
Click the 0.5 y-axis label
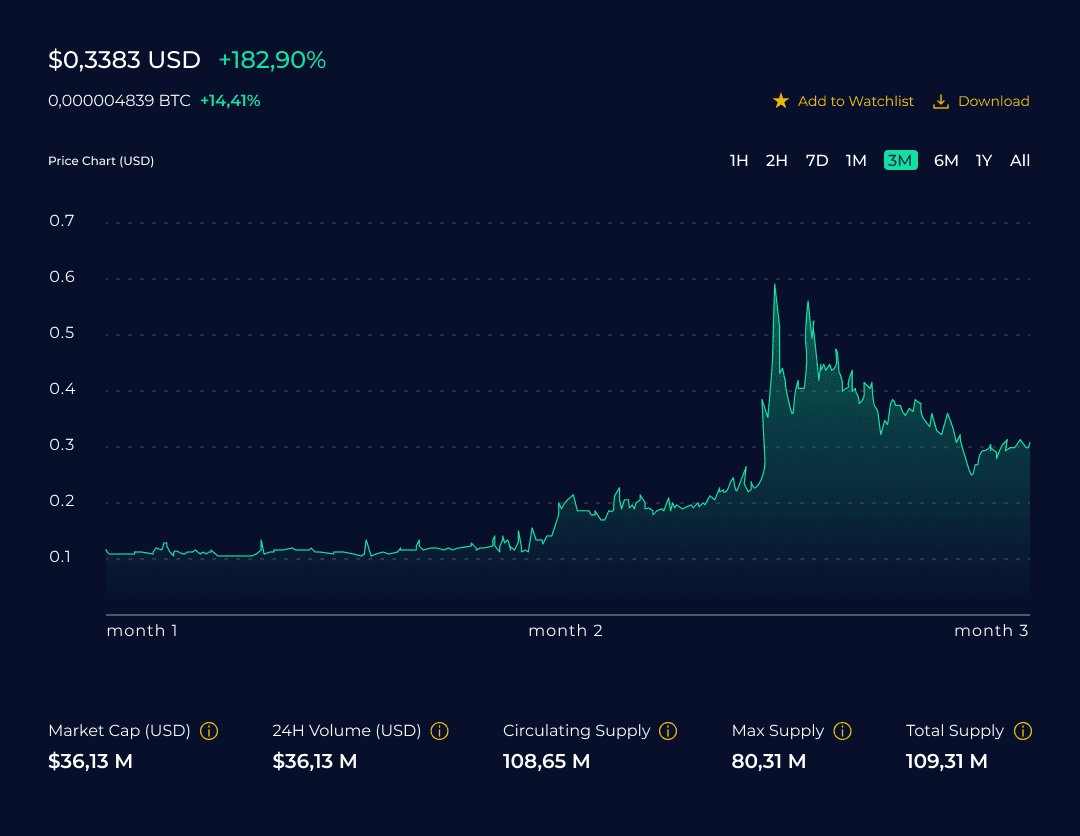[61, 333]
